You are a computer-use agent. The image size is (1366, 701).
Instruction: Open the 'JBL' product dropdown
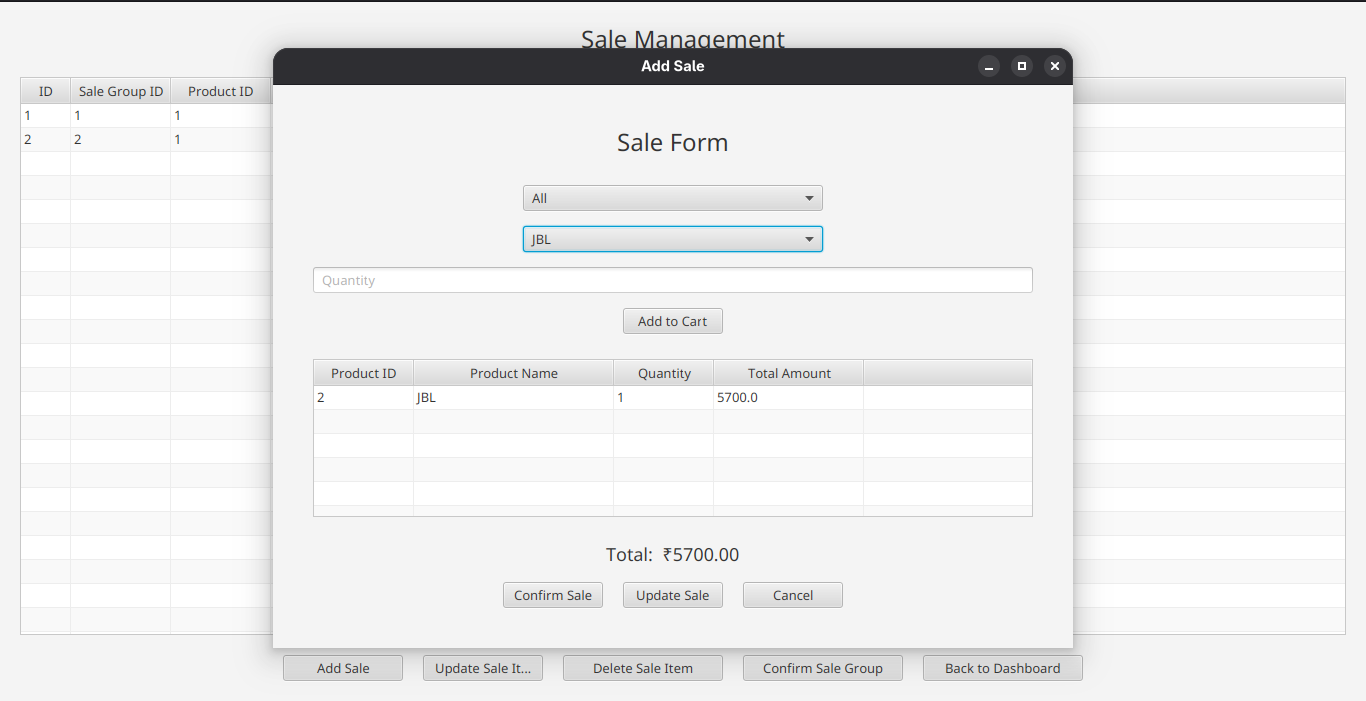click(x=673, y=239)
